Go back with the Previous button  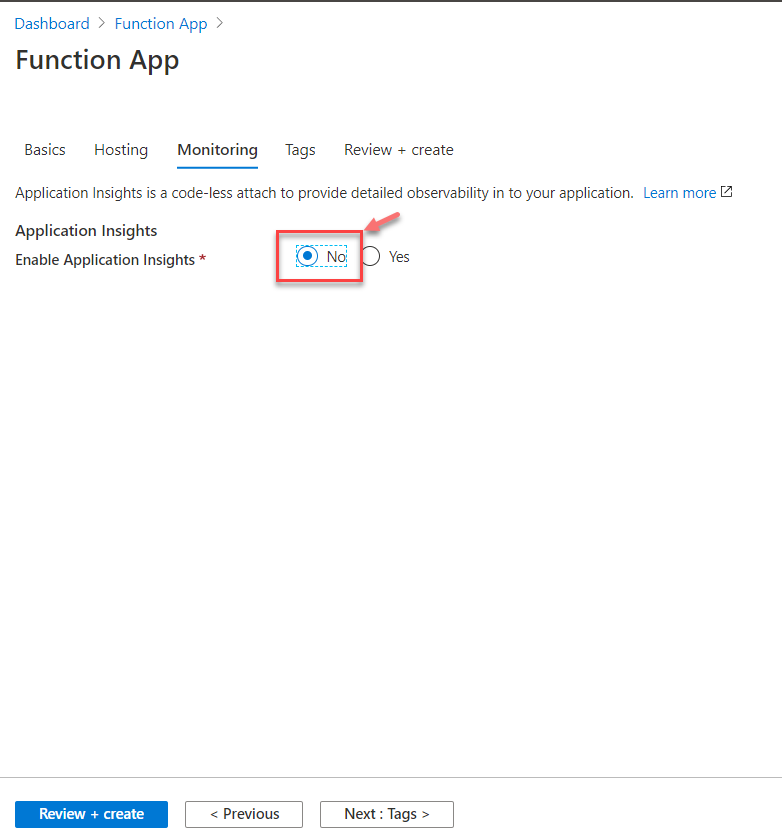[244, 814]
